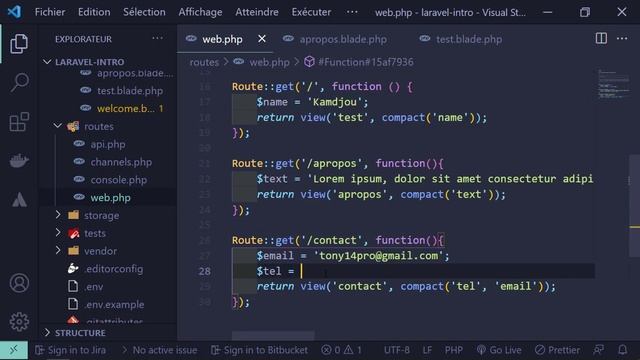The width and height of the screenshot is (640, 360).
Task: Open the Search view
Action: pyautogui.click(x=19, y=83)
